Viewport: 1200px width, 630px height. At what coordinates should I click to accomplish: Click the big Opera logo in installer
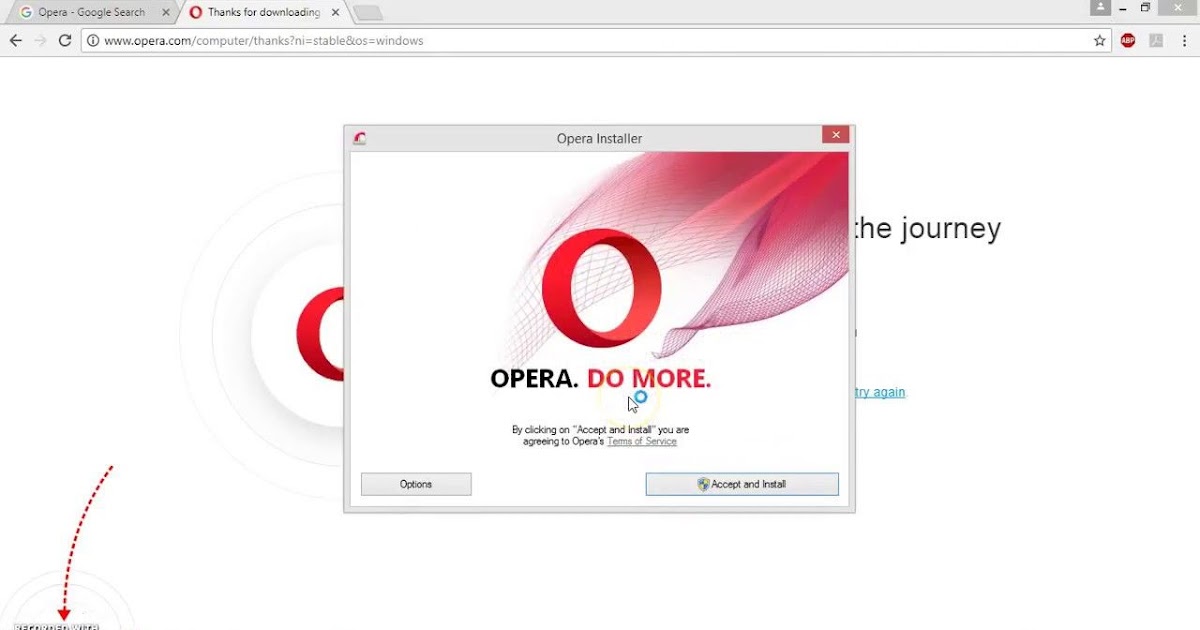pyautogui.click(x=601, y=289)
